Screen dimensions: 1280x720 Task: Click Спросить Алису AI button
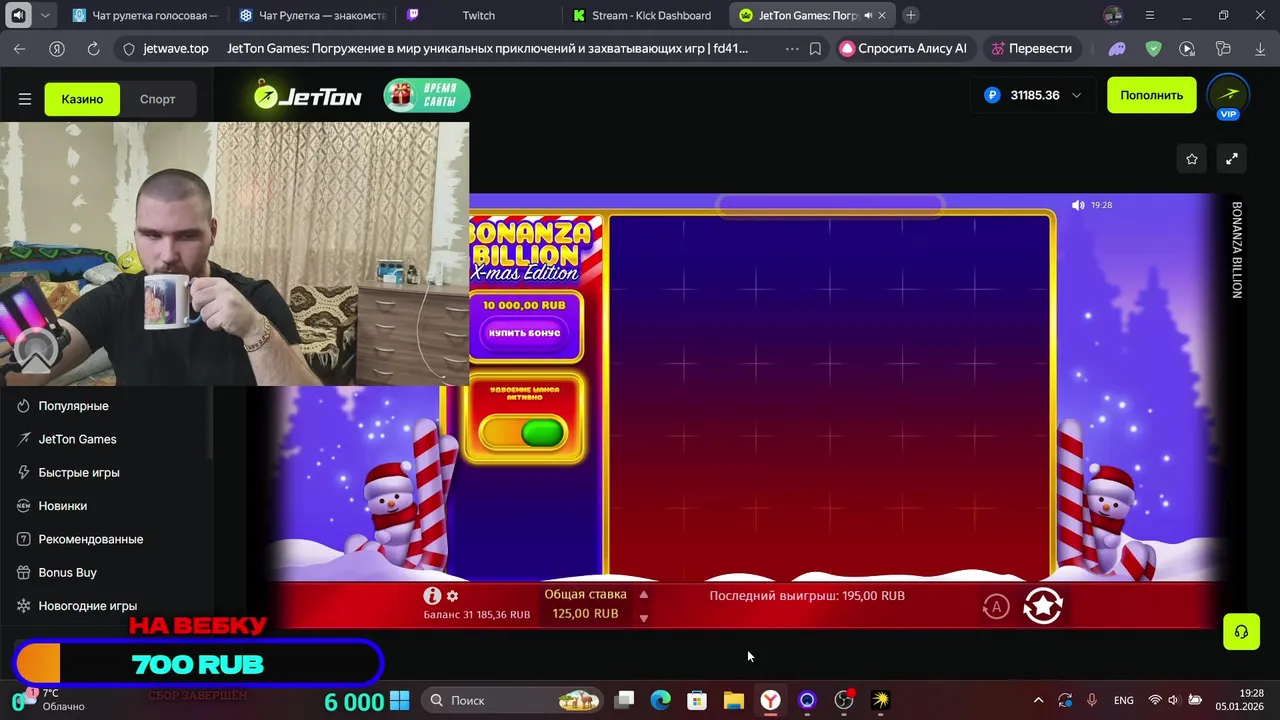(x=904, y=48)
